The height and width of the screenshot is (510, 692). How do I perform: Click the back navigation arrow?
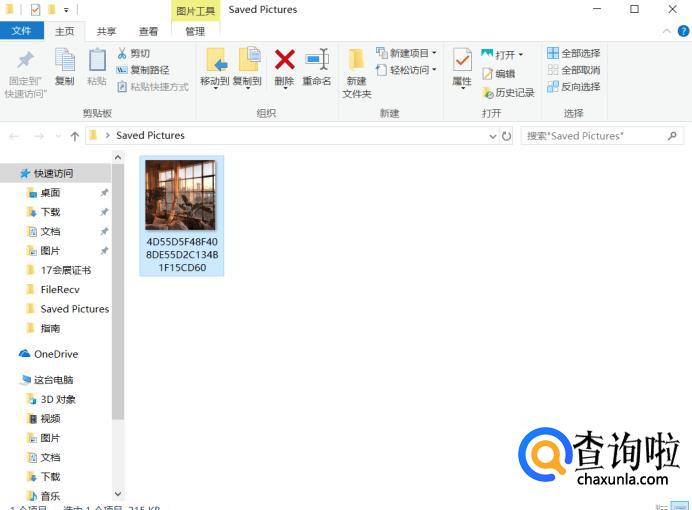14,136
